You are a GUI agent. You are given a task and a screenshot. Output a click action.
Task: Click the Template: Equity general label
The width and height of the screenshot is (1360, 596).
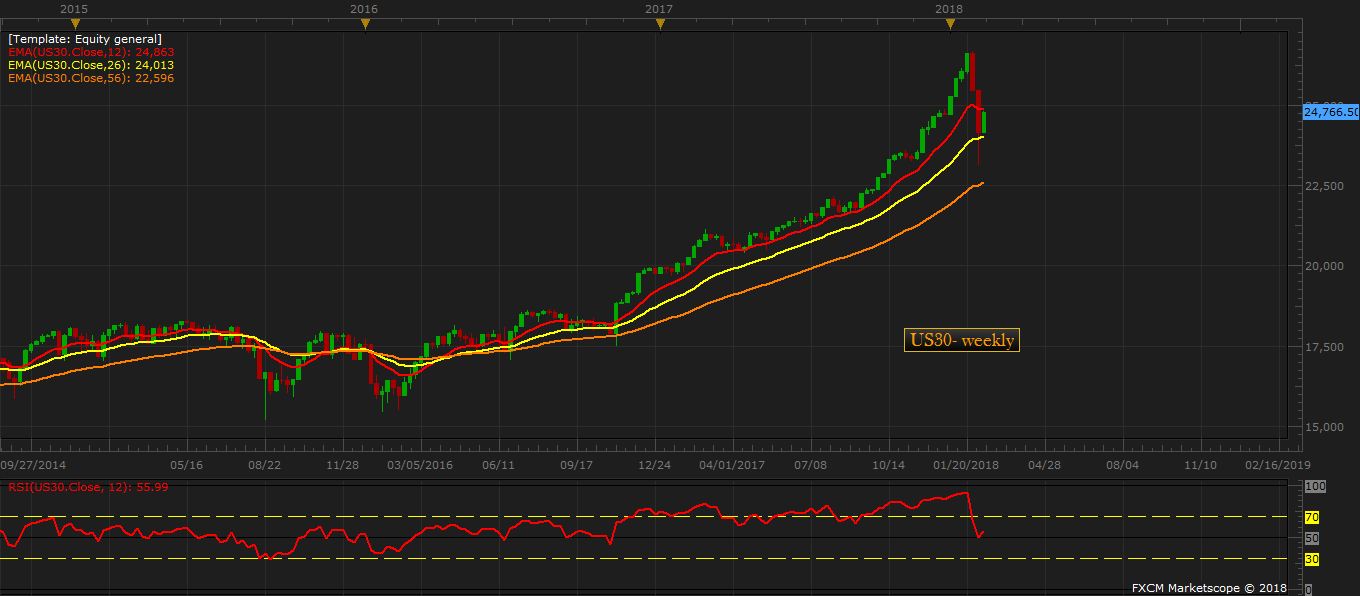pyautogui.click(x=85, y=39)
